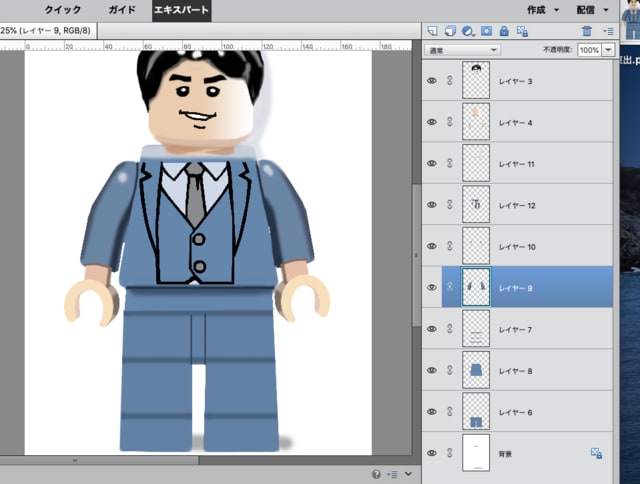This screenshot has height=484, width=640.
Task: Toggle the eye icon for レイヤー 12
Action: (x=432, y=204)
